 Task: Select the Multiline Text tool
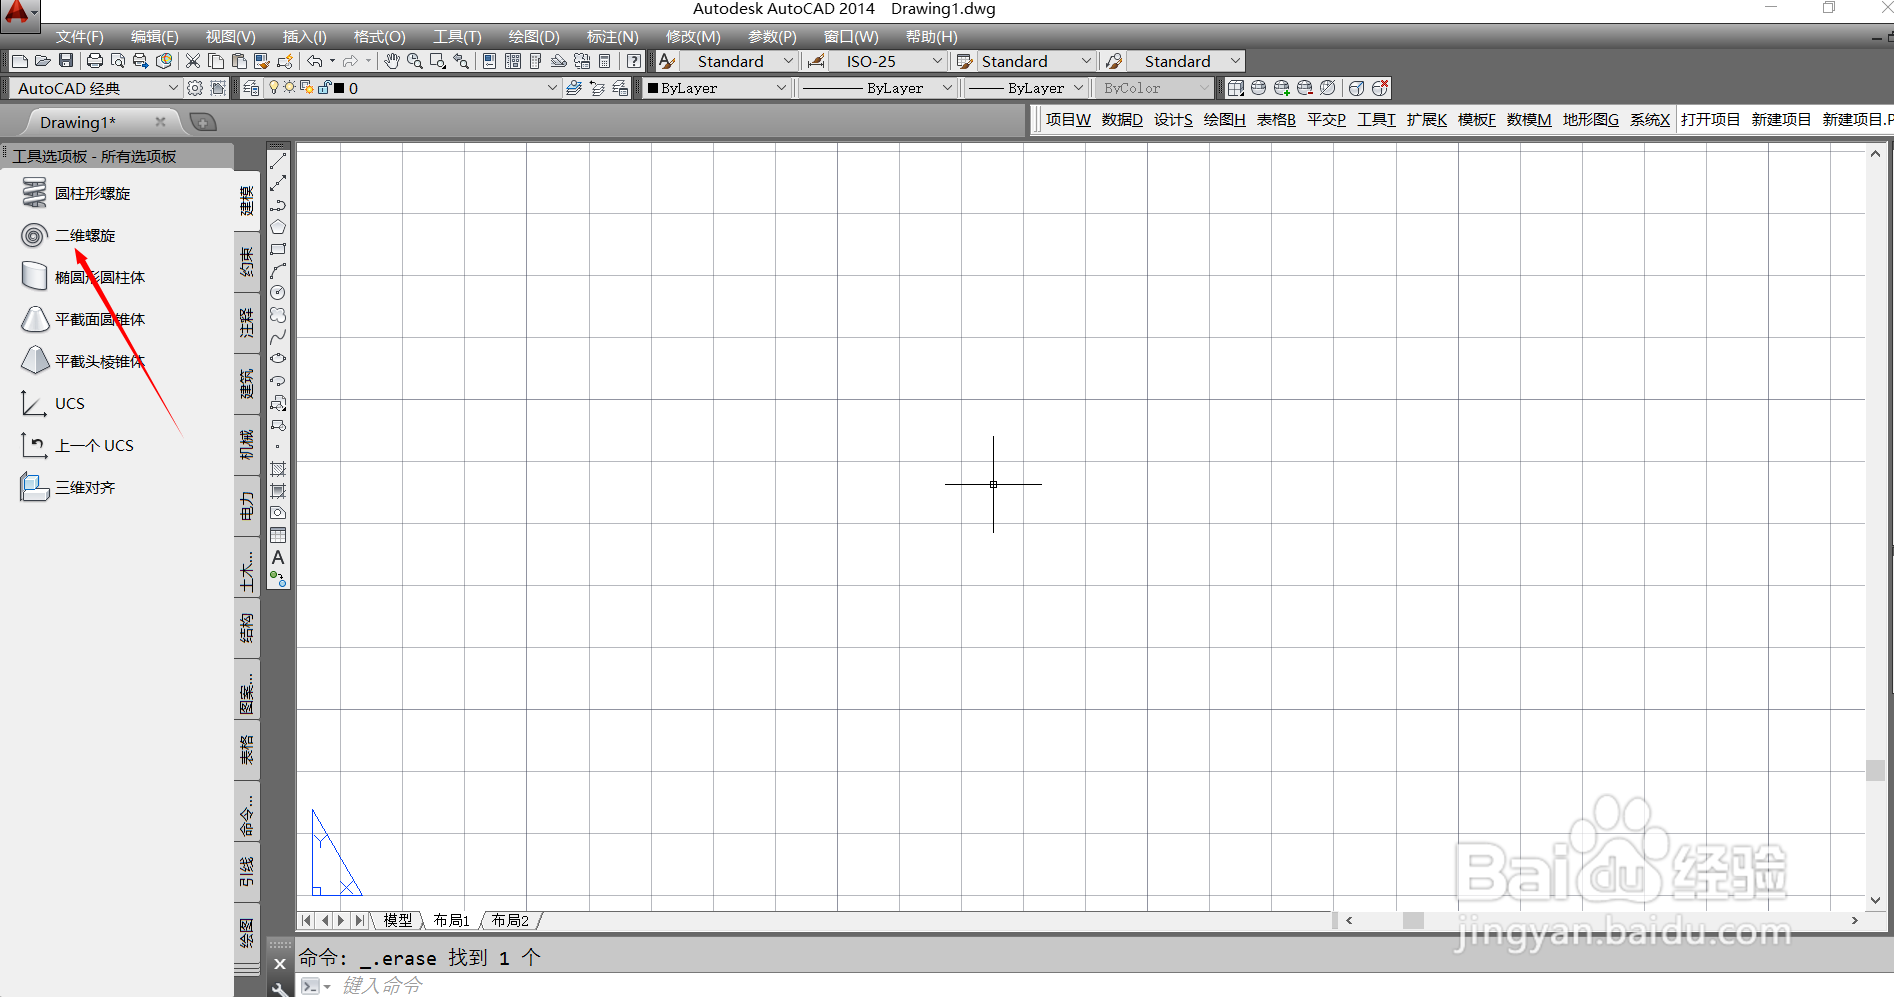click(278, 557)
